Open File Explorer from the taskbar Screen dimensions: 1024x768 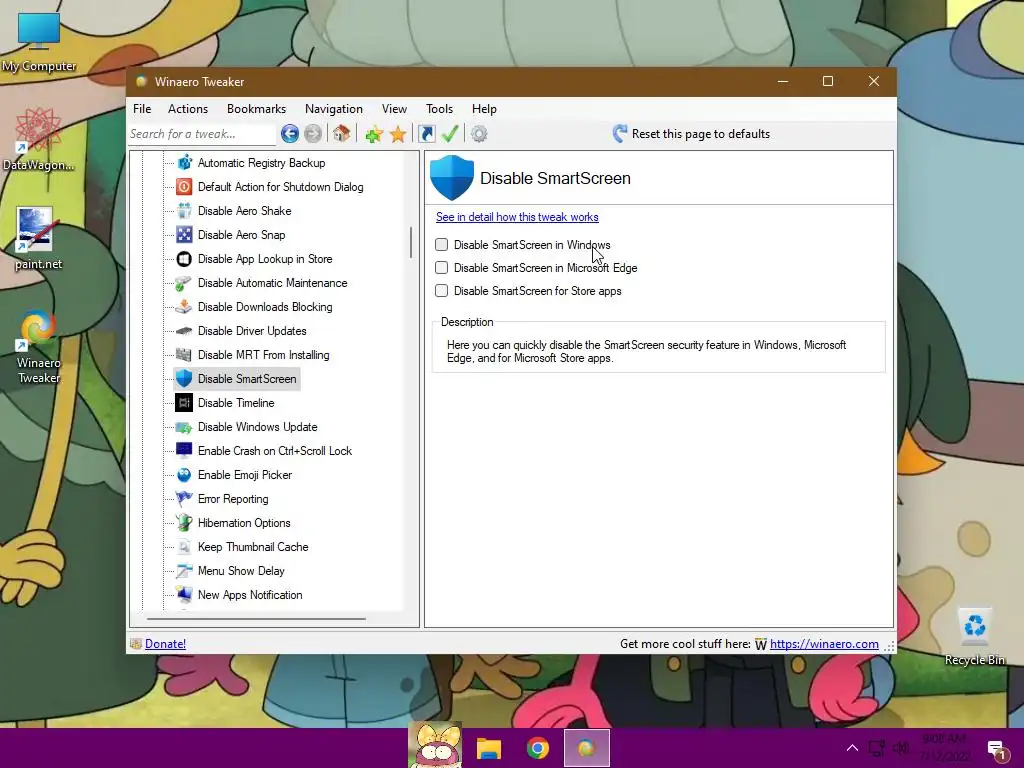coord(488,748)
